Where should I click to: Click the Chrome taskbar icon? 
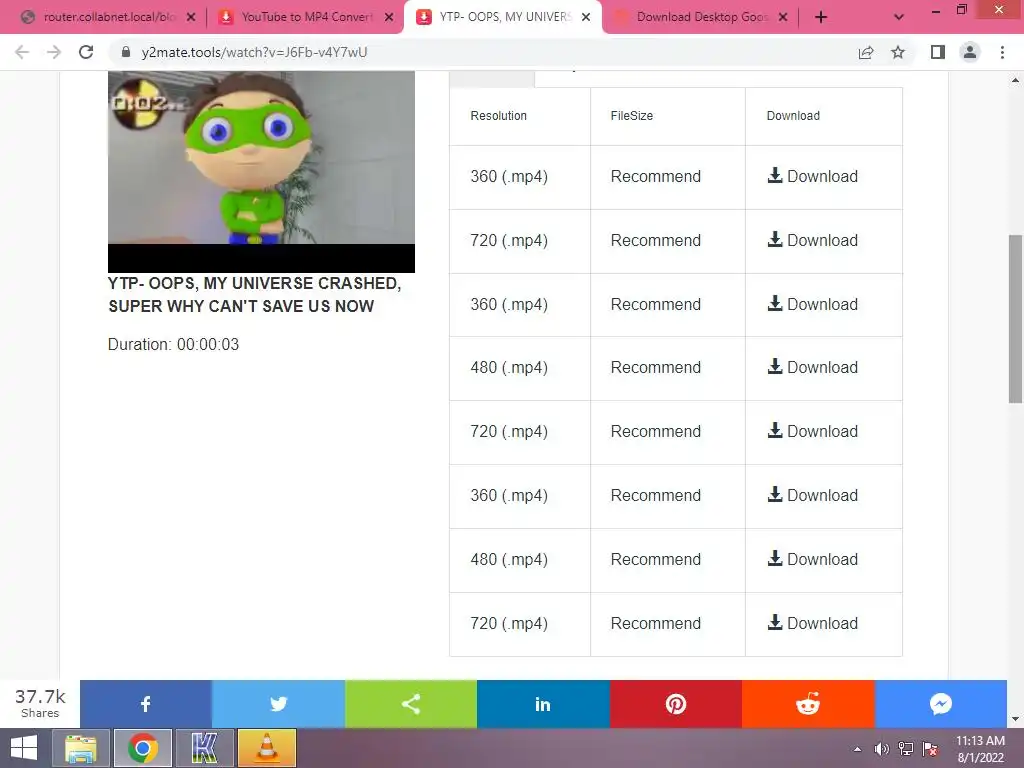pyautogui.click(x=143, y=748)
